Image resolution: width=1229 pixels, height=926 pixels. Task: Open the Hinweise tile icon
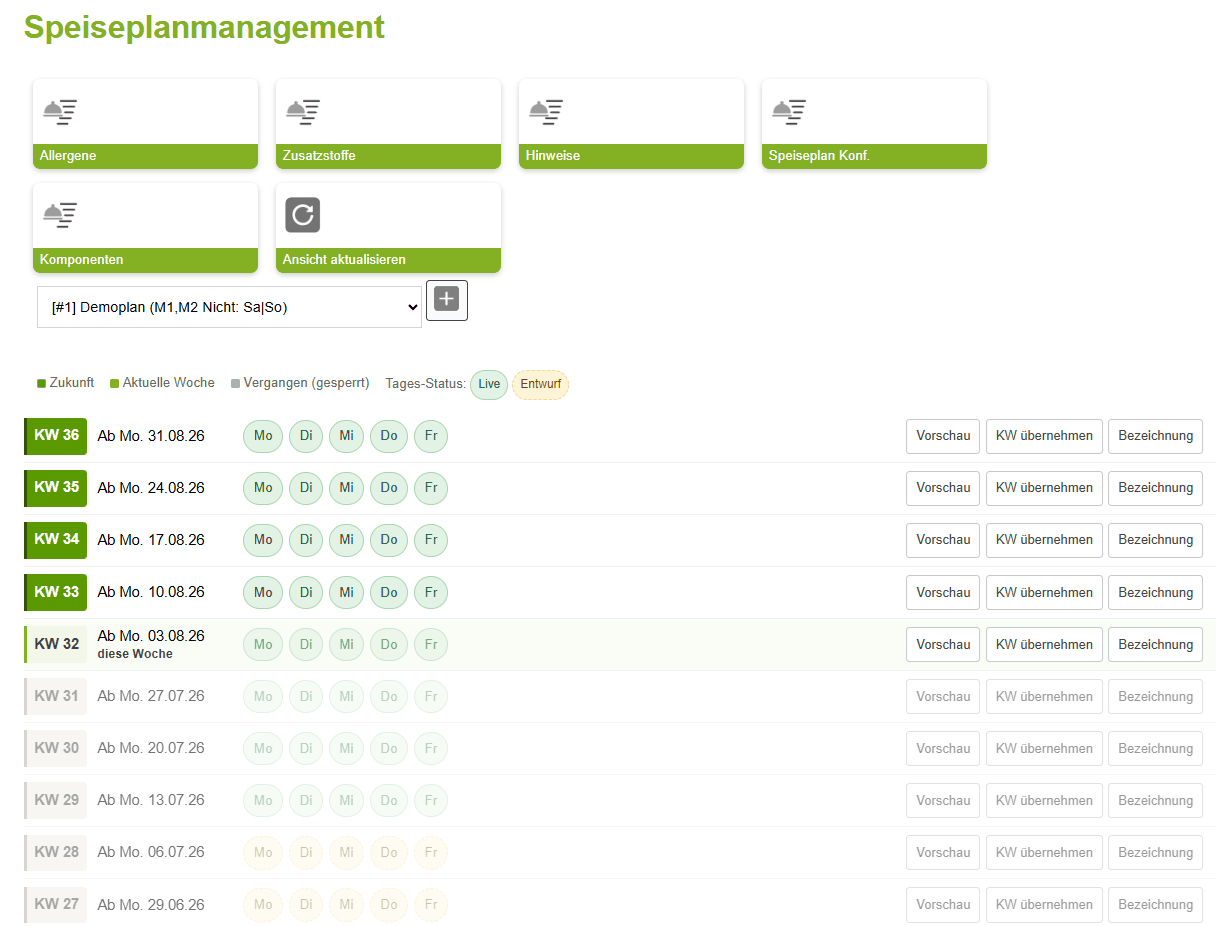546,111
